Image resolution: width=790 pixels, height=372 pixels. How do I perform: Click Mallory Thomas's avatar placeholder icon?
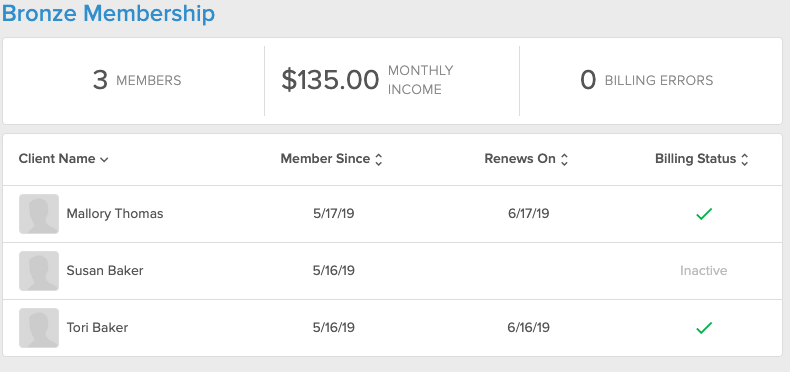(39, 214)
